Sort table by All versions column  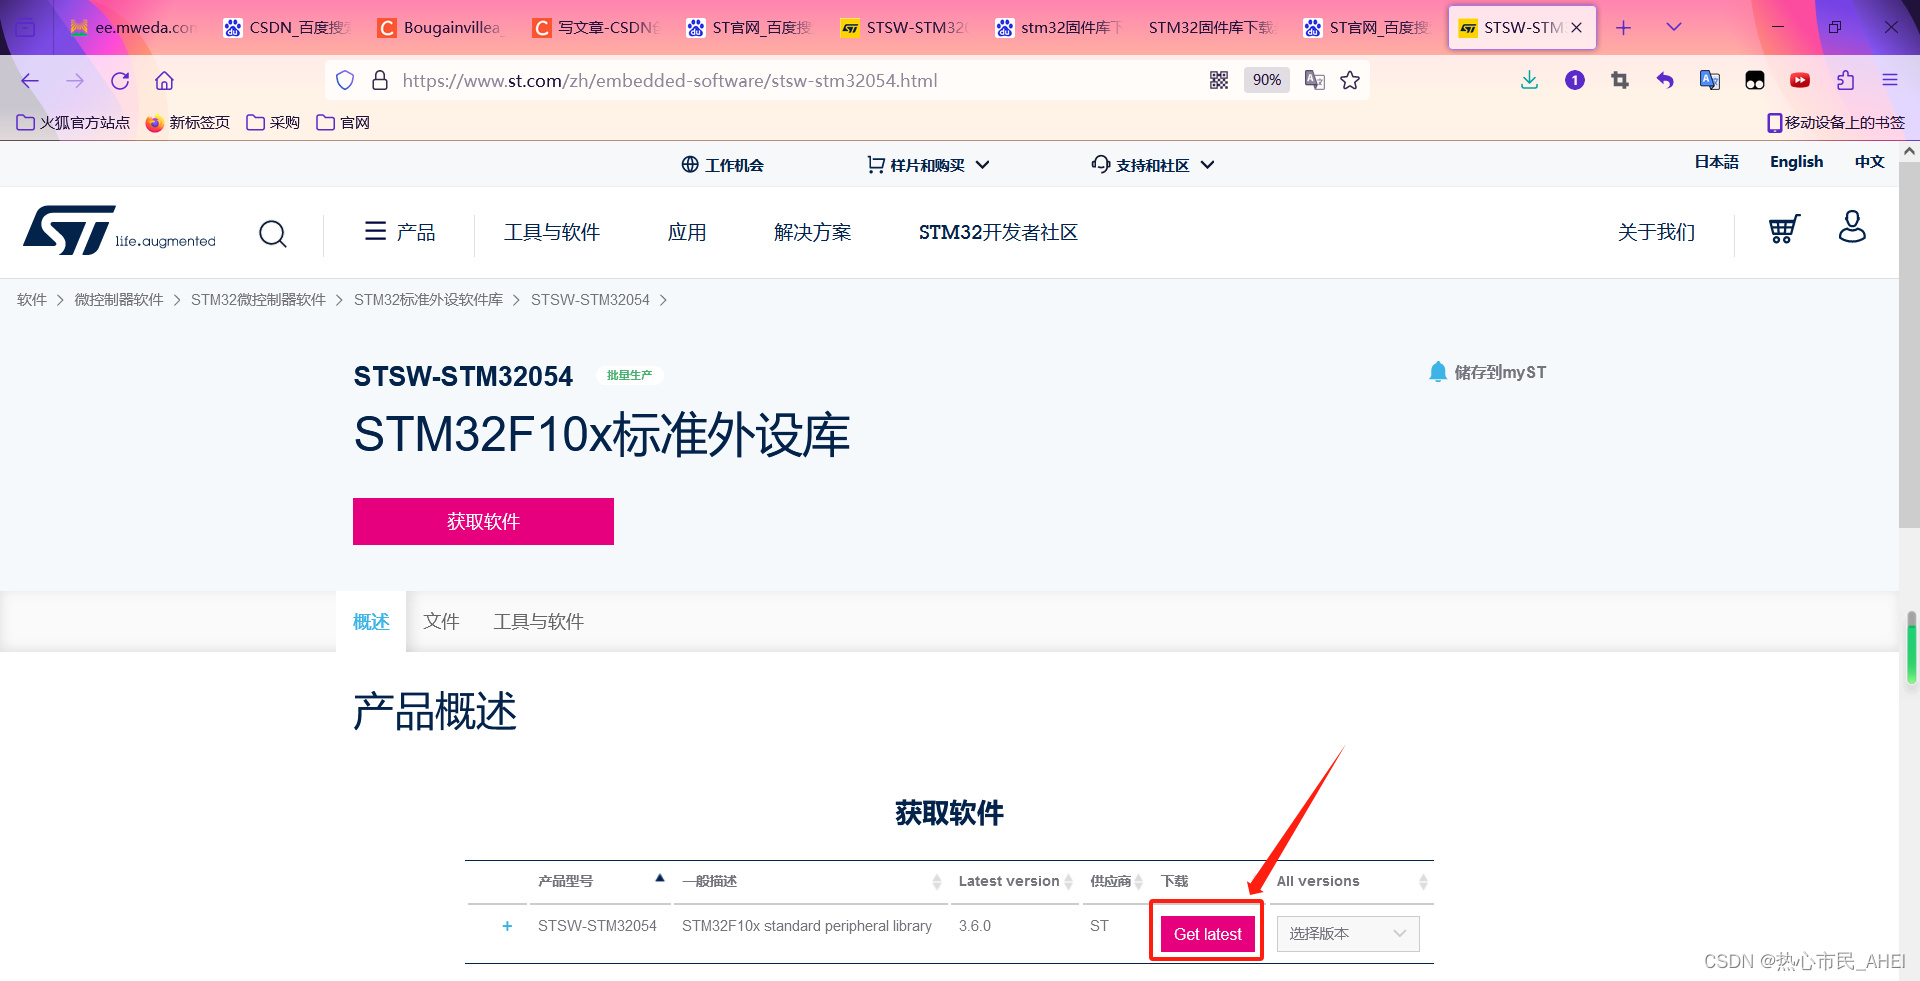(x=1352, y=881)
